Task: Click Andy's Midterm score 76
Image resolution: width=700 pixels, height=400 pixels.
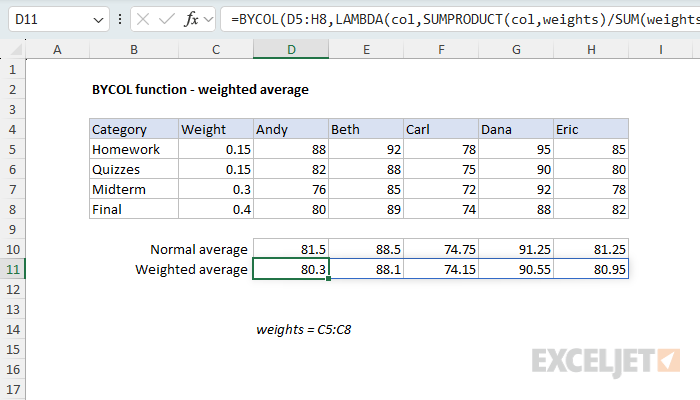Action: pyautogui.click(x=291, y=189)
